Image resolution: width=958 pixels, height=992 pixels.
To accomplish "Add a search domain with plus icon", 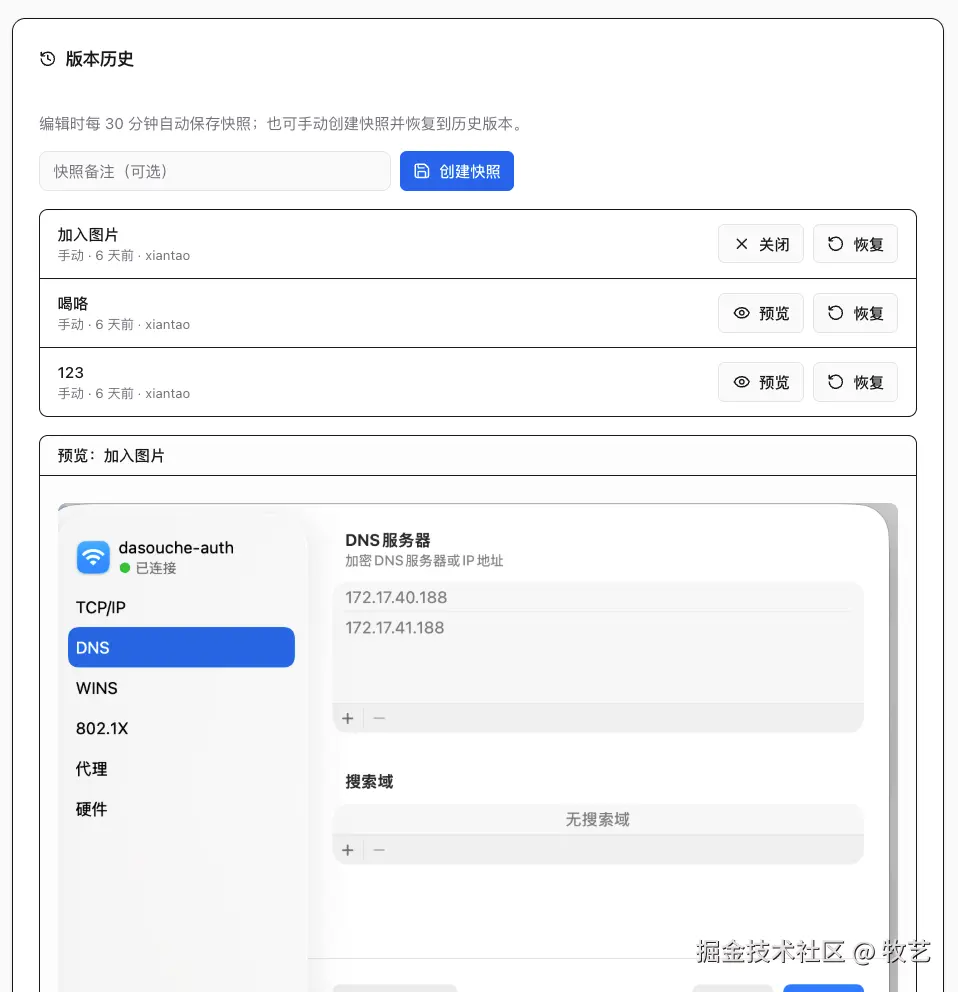I will point(347,850).
